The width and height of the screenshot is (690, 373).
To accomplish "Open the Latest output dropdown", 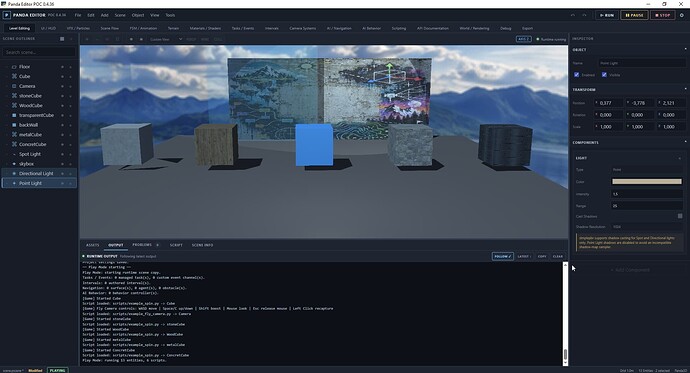I will pyautogui.click(x=524, y=256).
